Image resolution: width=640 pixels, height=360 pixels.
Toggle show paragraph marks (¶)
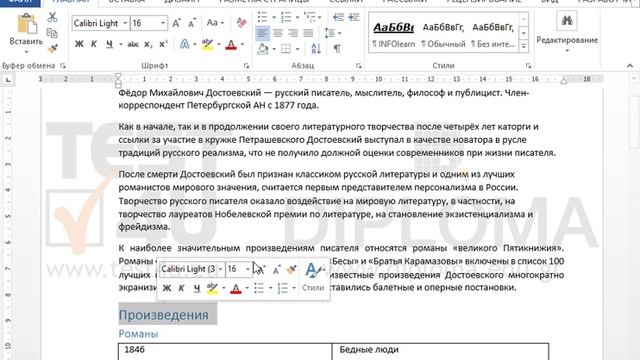click(x=337, y=49)
